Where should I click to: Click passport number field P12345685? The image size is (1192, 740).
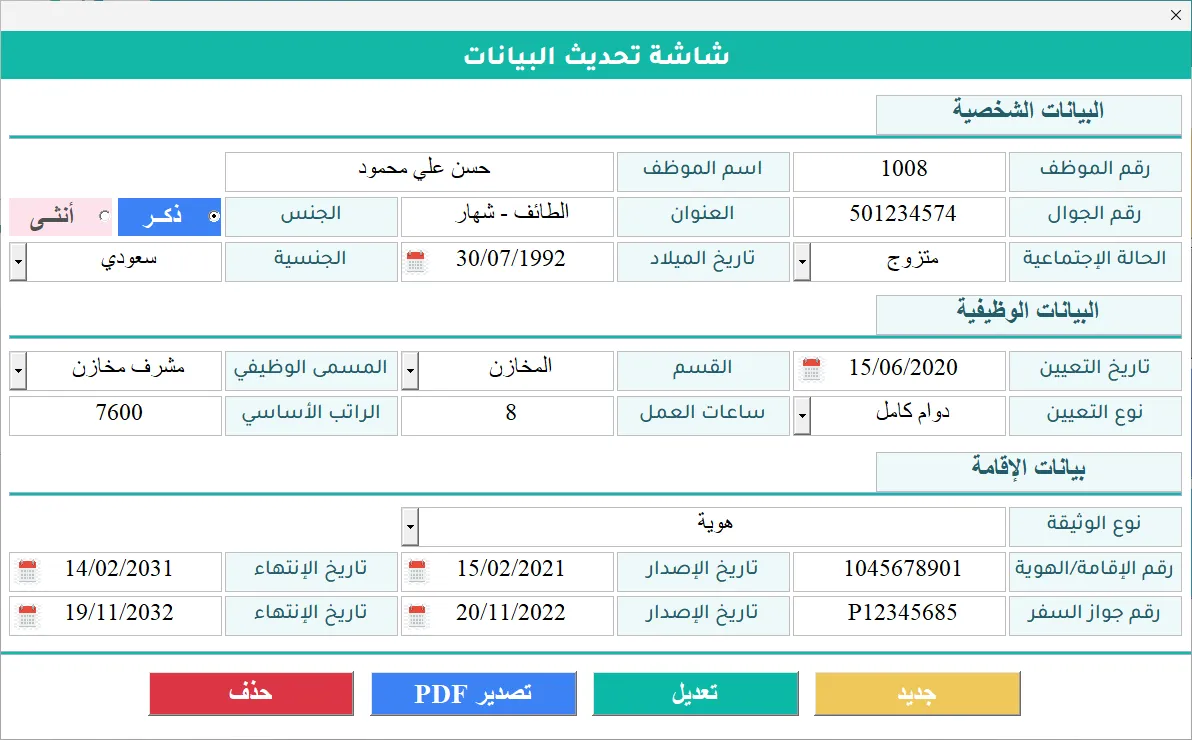[x=899, y=616]
